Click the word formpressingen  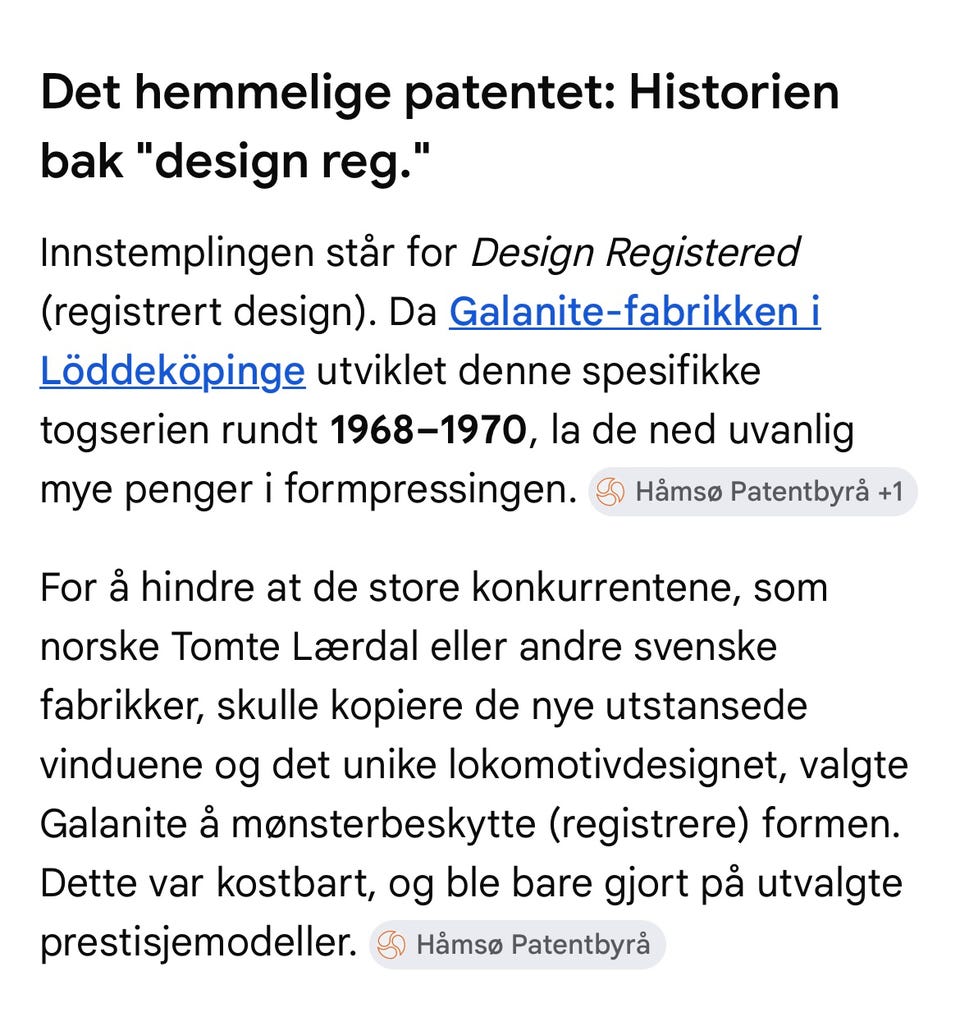(431, 490)
